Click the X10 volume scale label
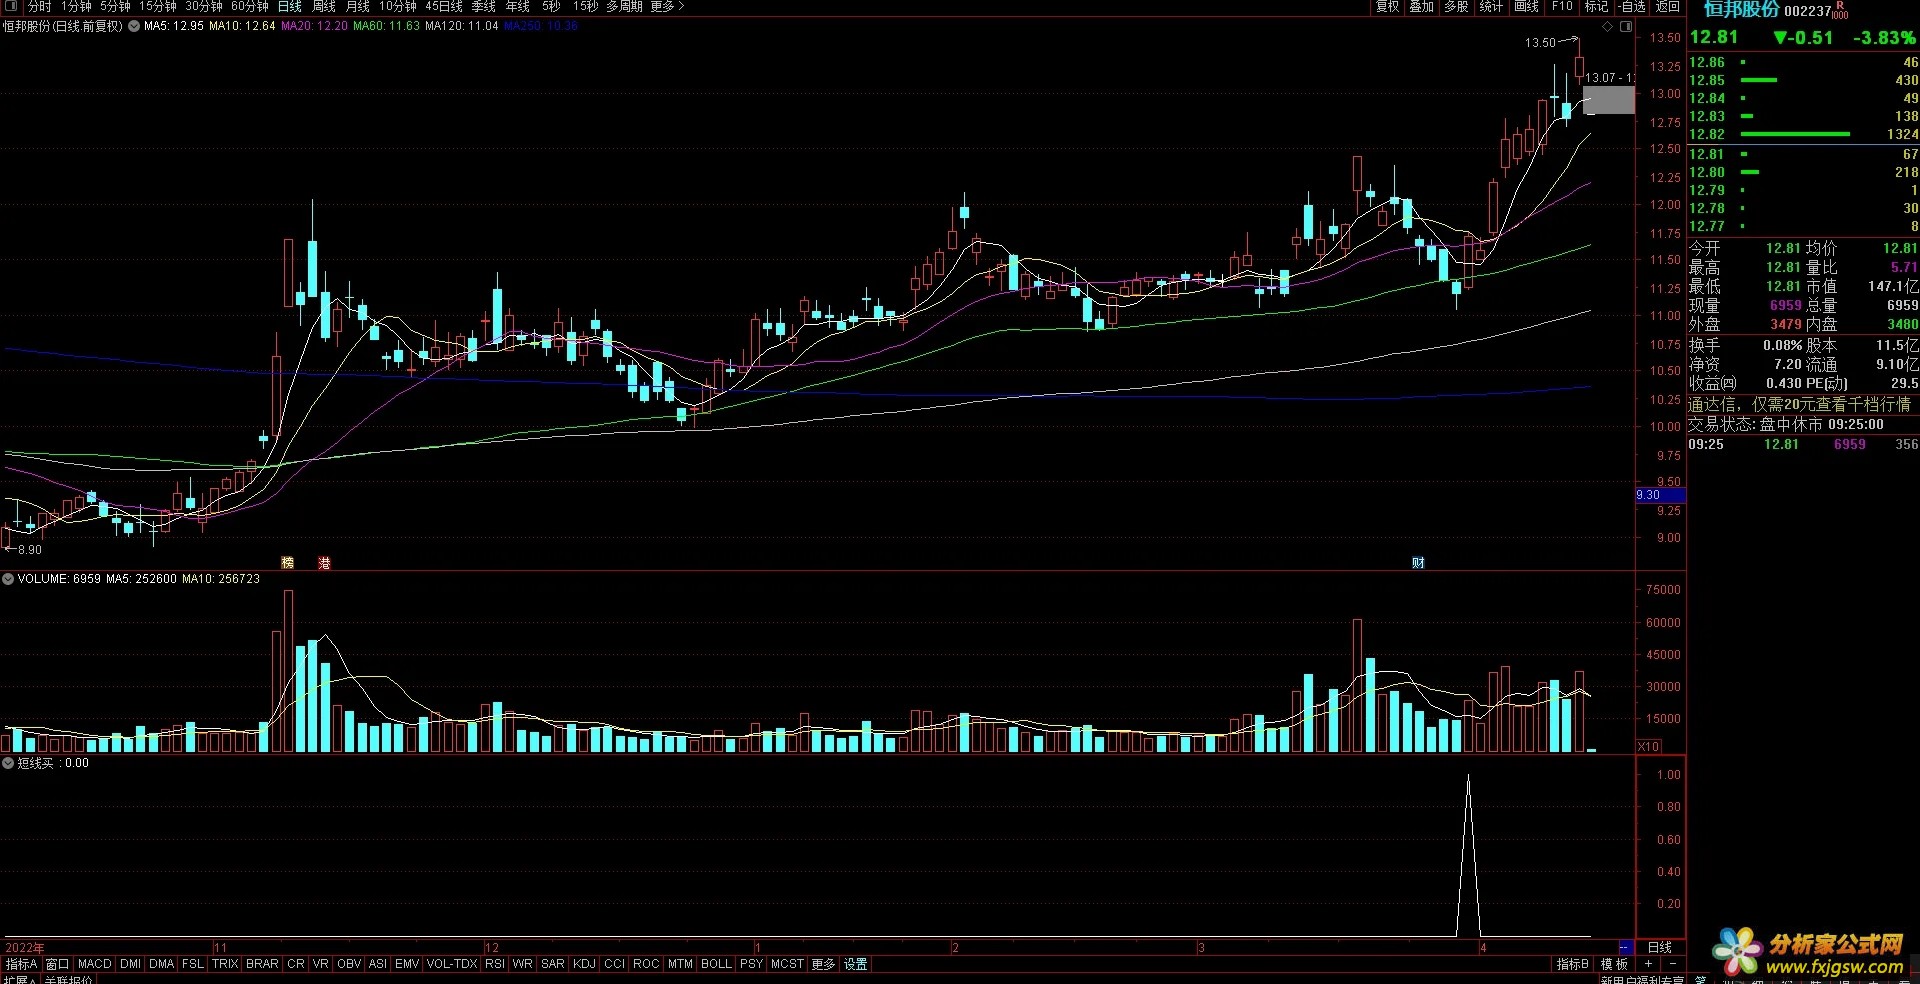The height and width of the screenshot is (984, 1920). pyautogui.click(x=1648, y=746)
